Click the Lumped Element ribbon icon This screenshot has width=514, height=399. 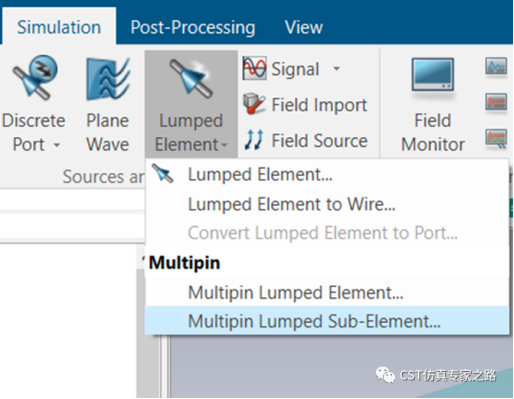pyautogui.click(x=191, y=79)
